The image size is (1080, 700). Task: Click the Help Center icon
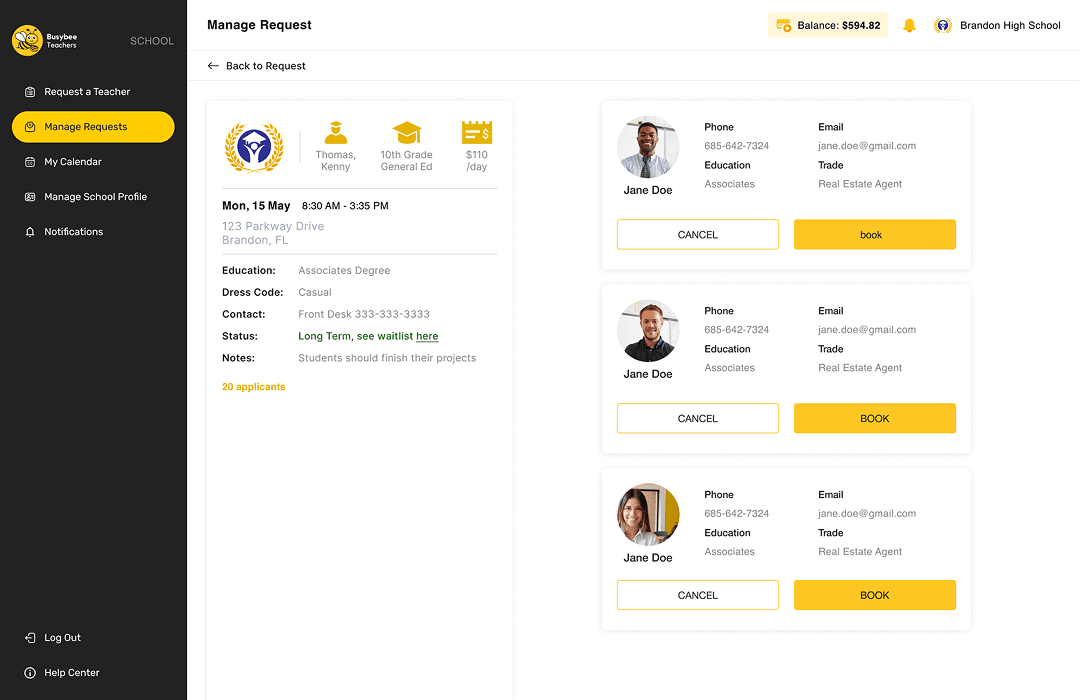(x=29, y=672)
